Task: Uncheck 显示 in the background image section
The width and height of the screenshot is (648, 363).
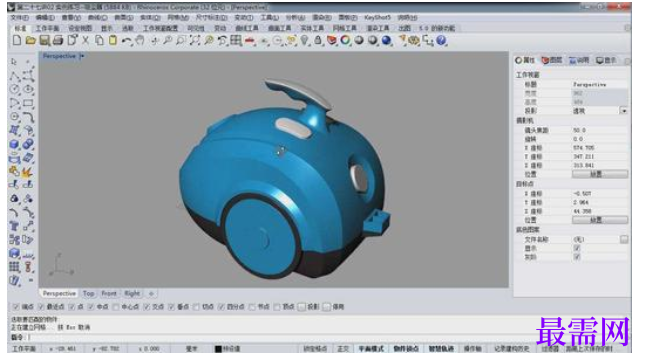Action: (x=577, y=248)
